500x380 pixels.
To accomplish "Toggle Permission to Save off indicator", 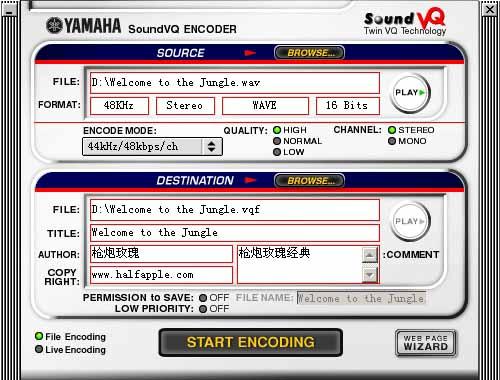I will coord(203,298).
